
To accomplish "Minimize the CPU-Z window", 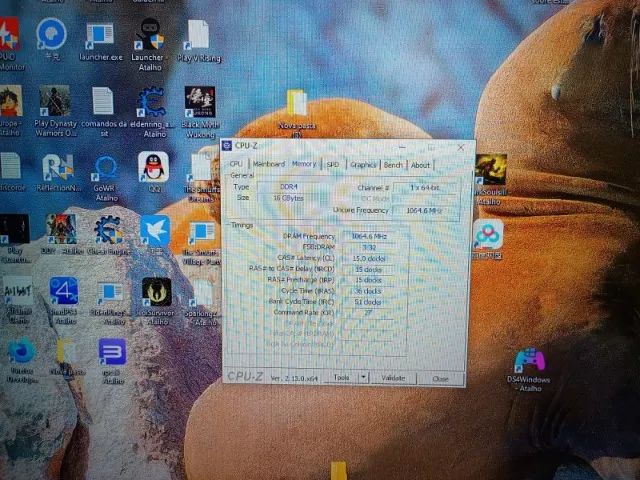I will click(x=402, y=147).
